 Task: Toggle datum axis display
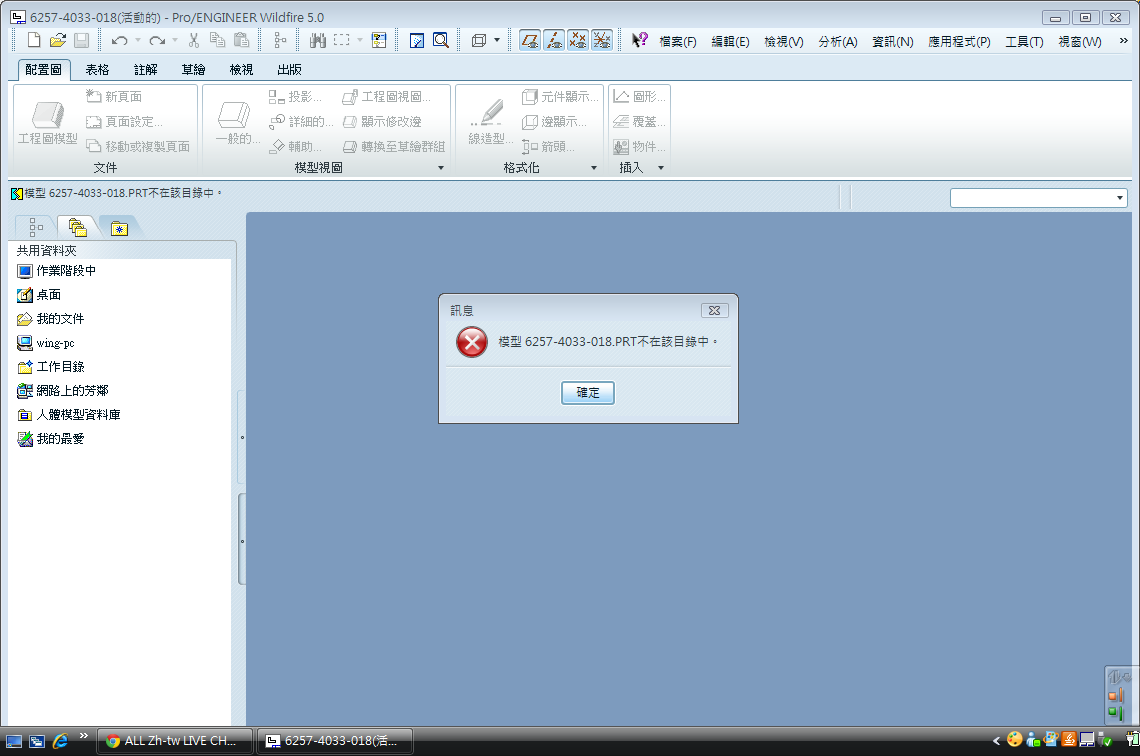tap(554, 41)
